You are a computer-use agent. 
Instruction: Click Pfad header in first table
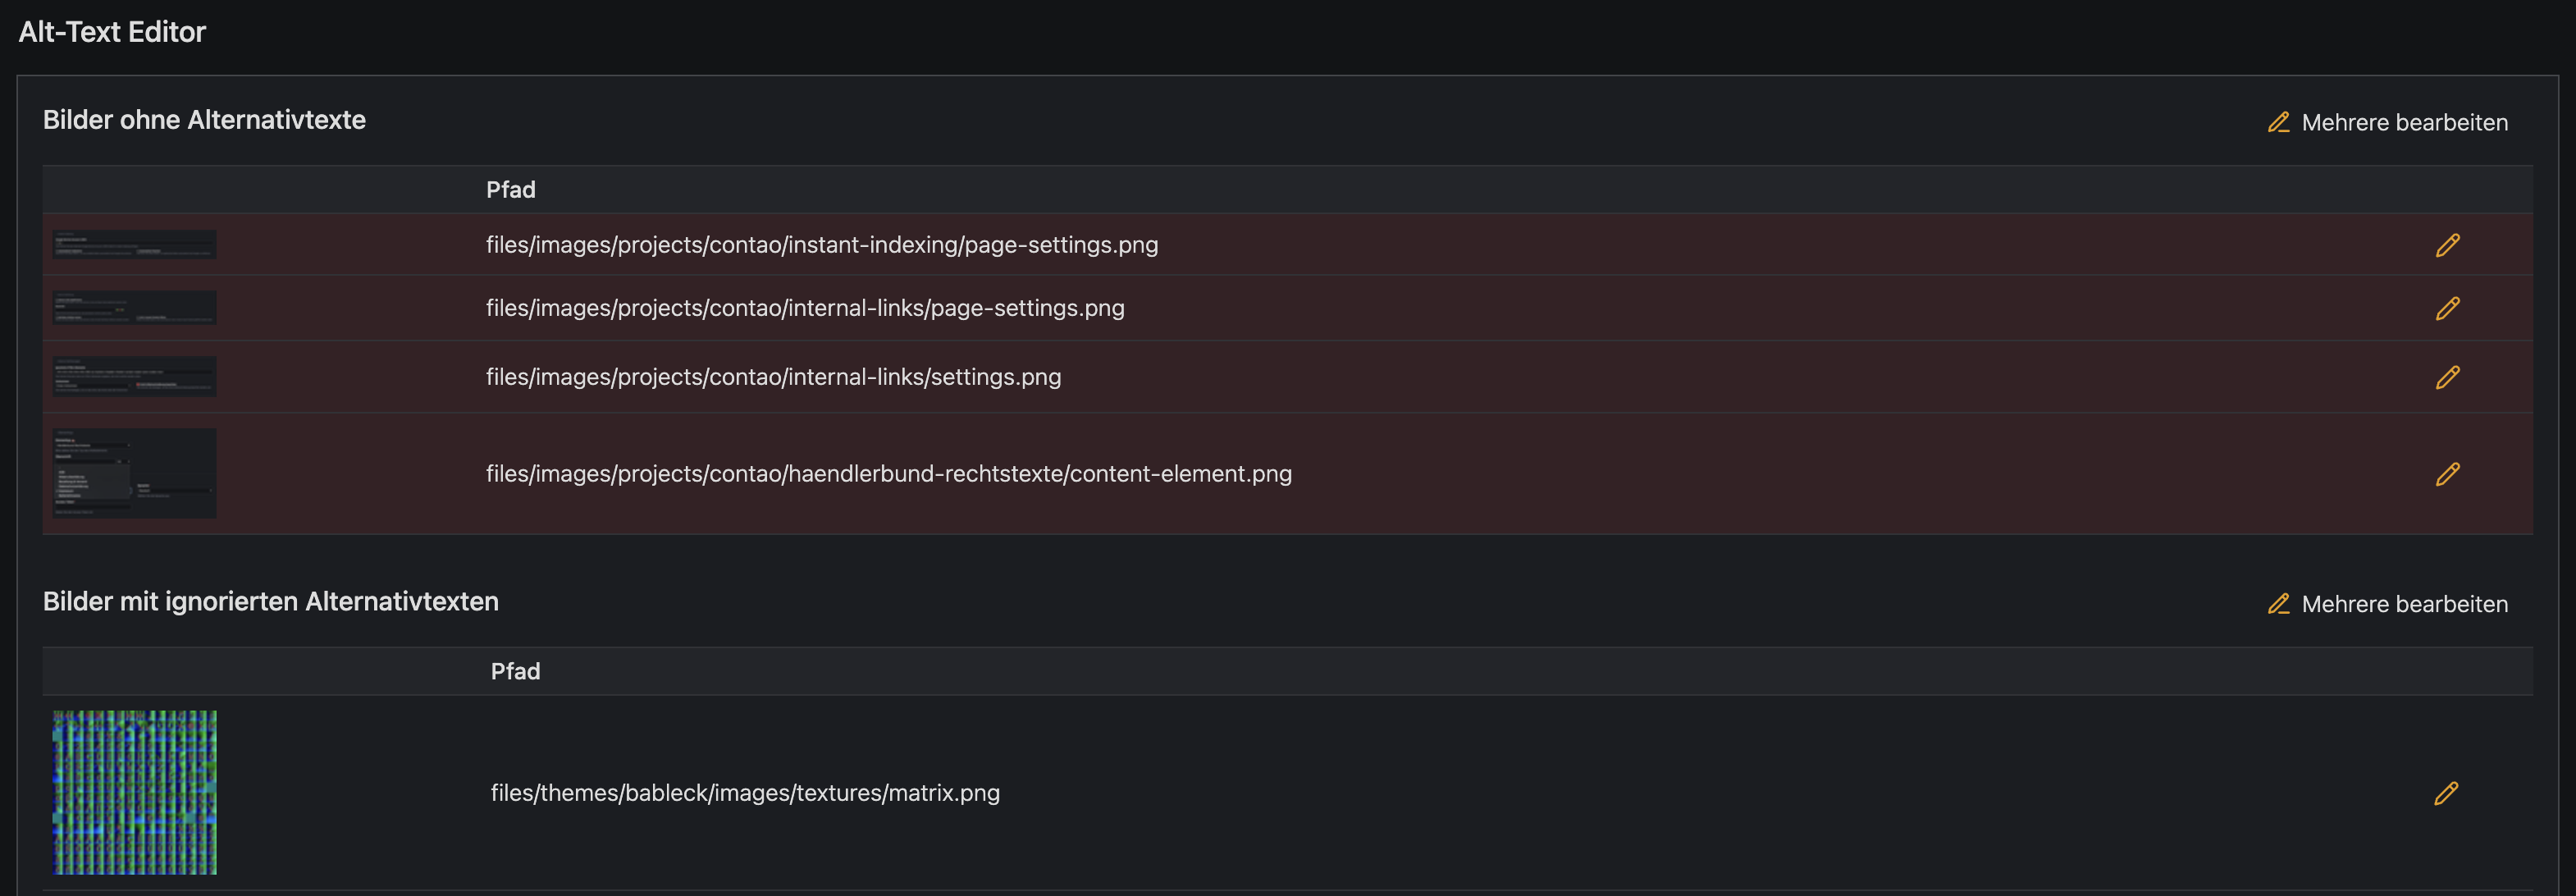tap(510, 190)
